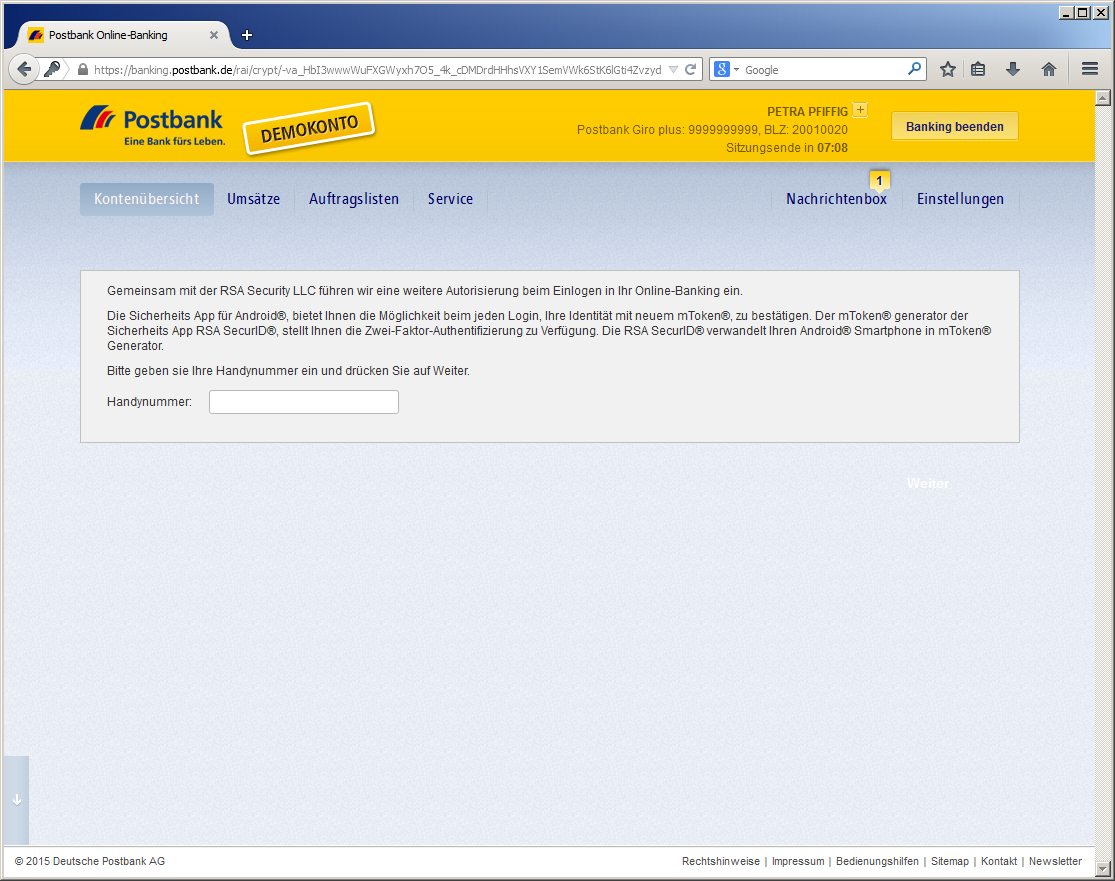Go to browser home page icon
The height and width of the screenshot is (881, 1115).
[x=1048, y=69]
